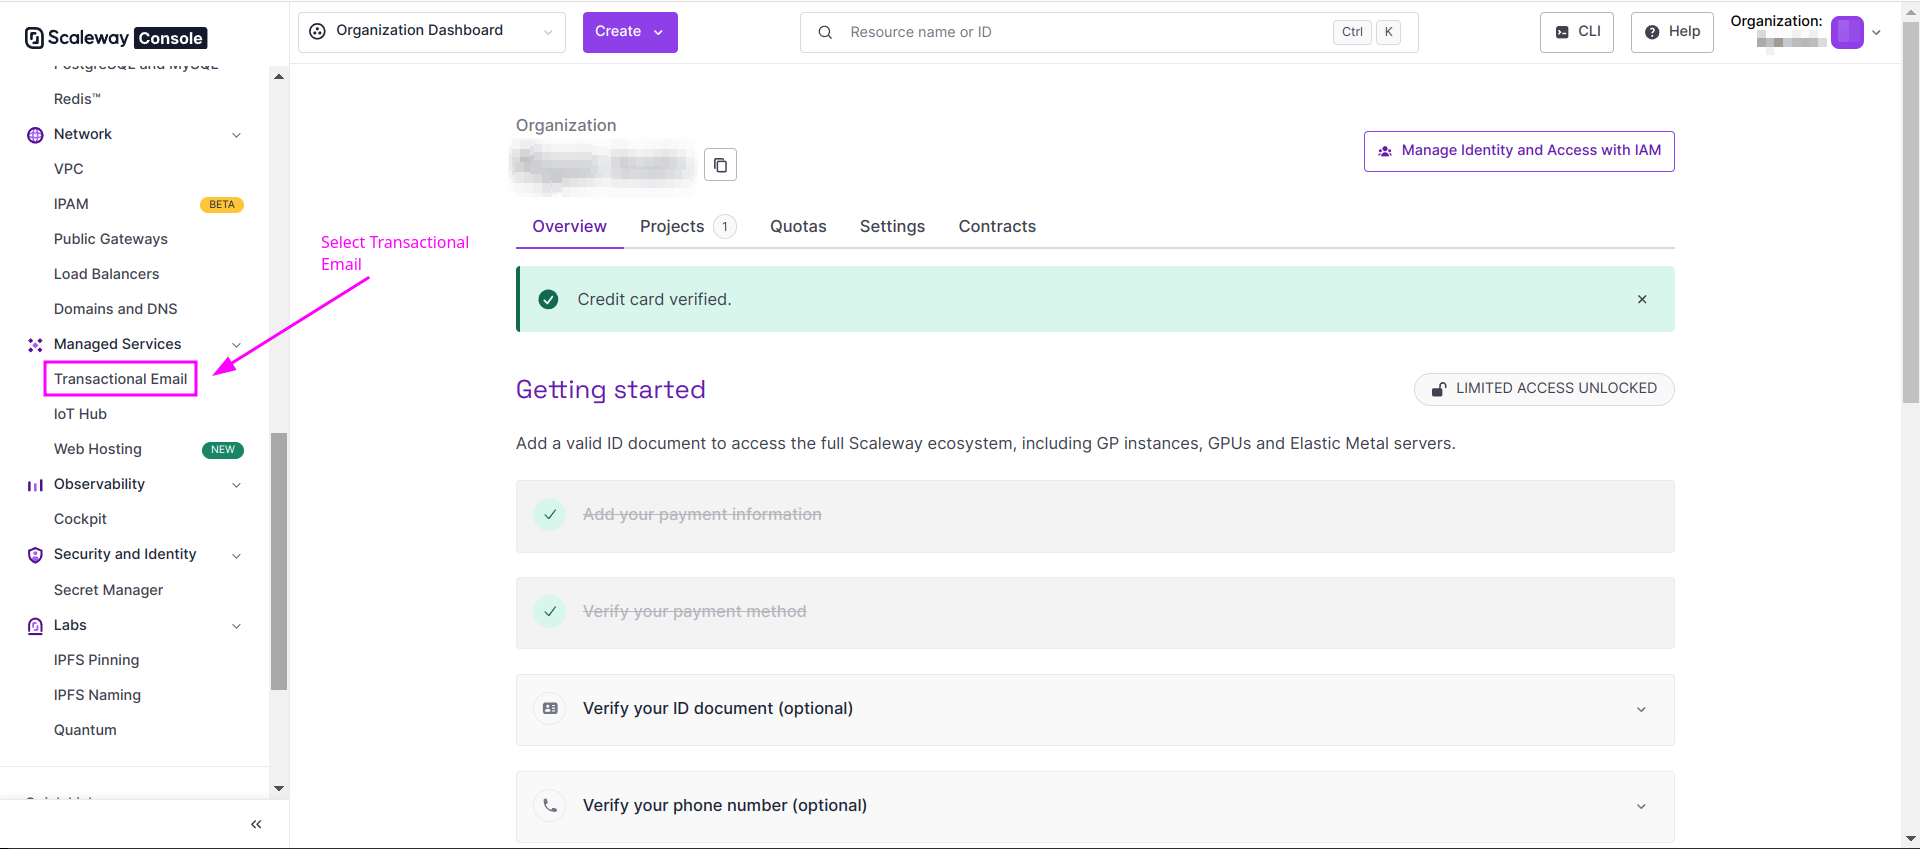Screen dimensions: 1920x849
Task: Click the Network globe icon
Action: pos(35,135)
